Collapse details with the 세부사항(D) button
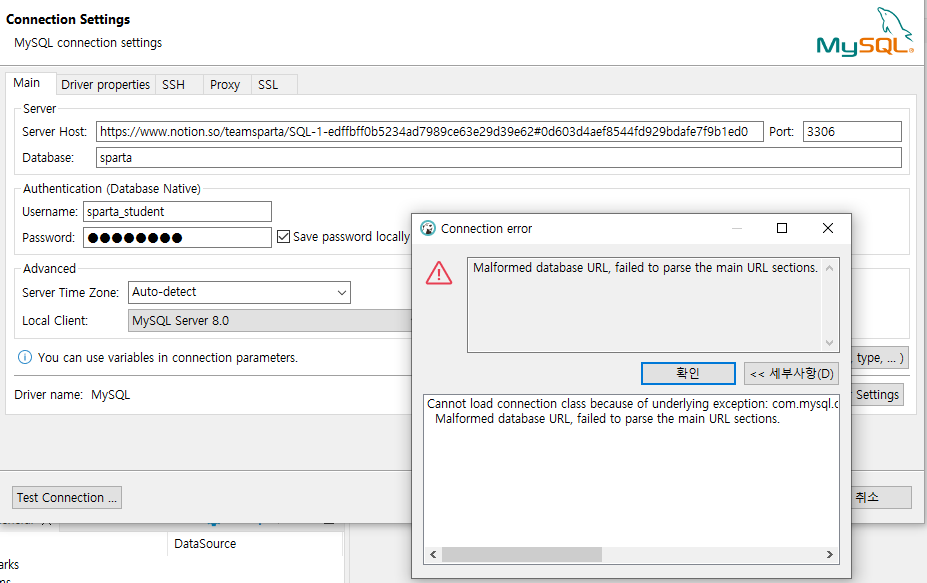 coord(791,373)
